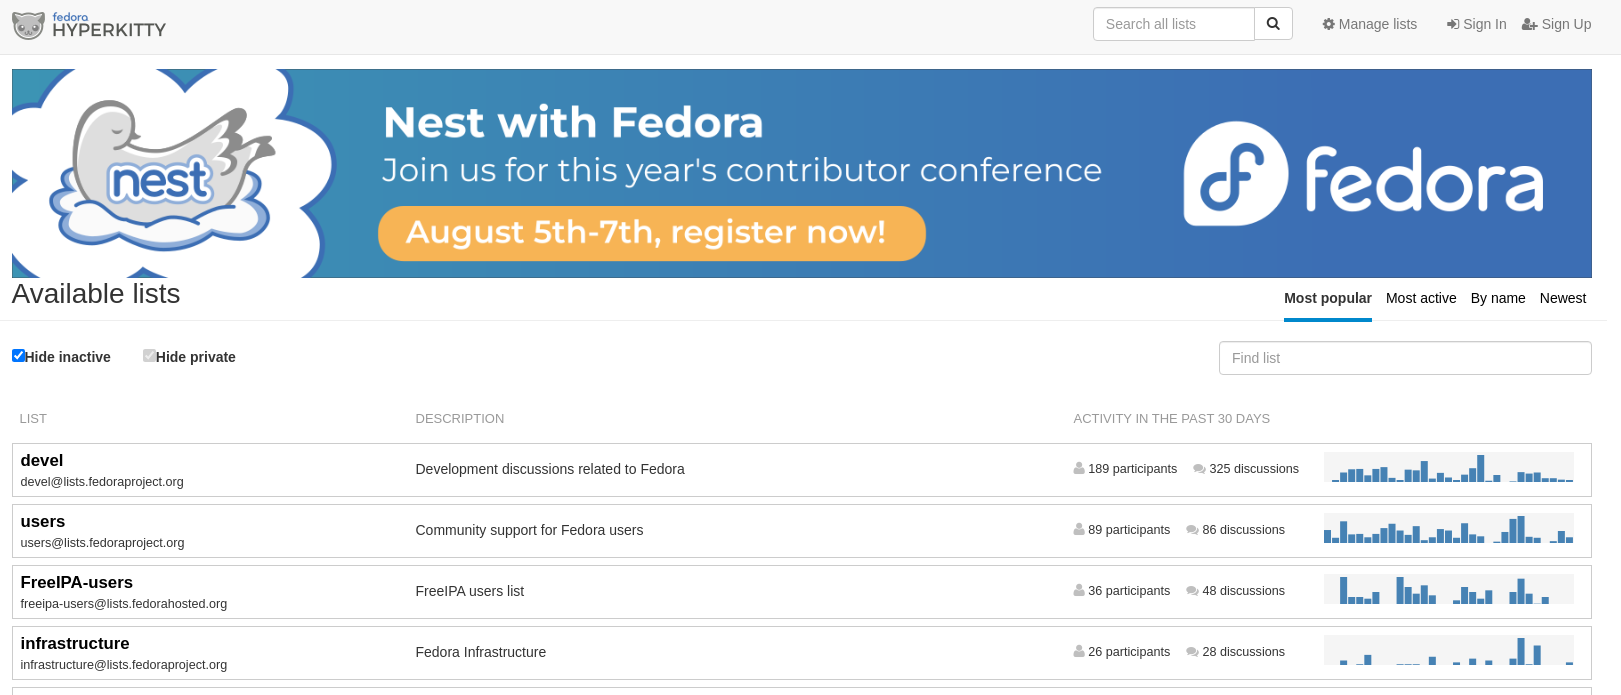1621x695 pixels.
Task: Toggle the Hide private checkbox
Action: click(x=149, y=355)
